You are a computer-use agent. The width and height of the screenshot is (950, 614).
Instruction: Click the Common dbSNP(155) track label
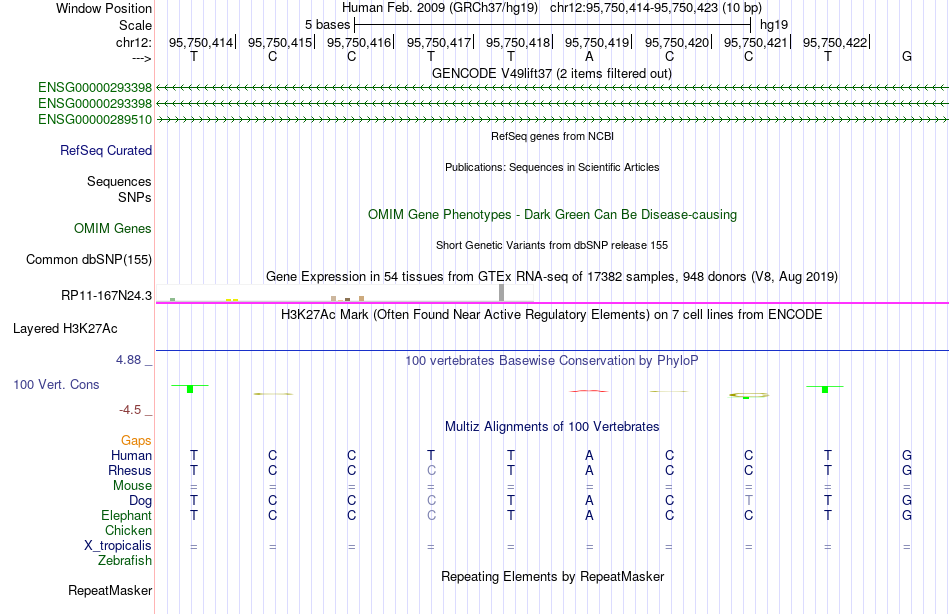89,259
